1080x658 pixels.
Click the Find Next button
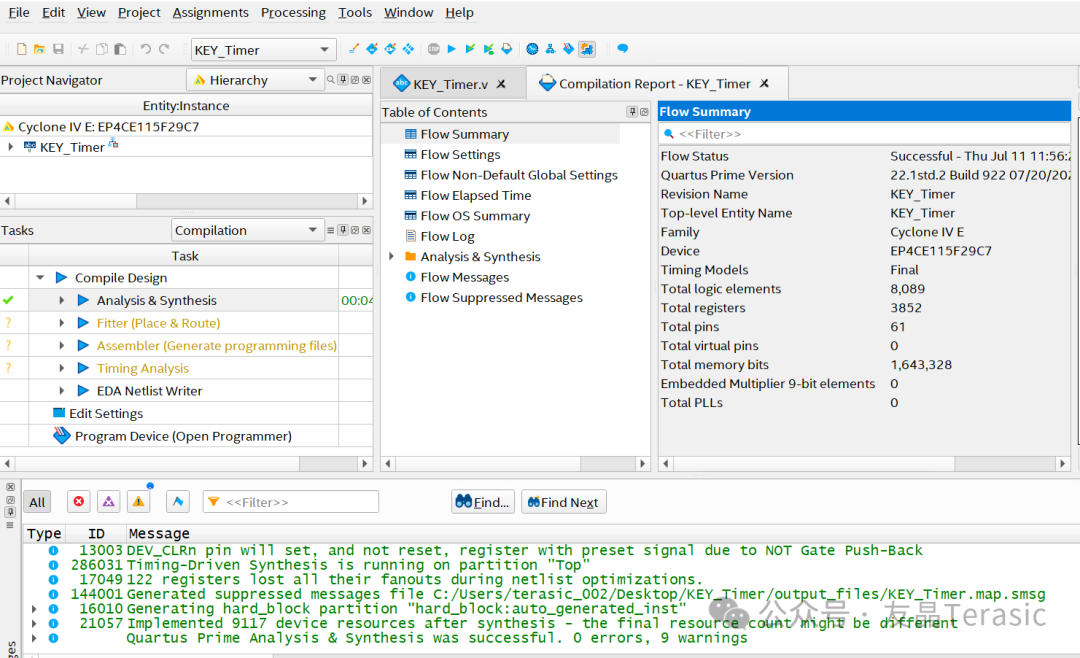tap(563, 502)
